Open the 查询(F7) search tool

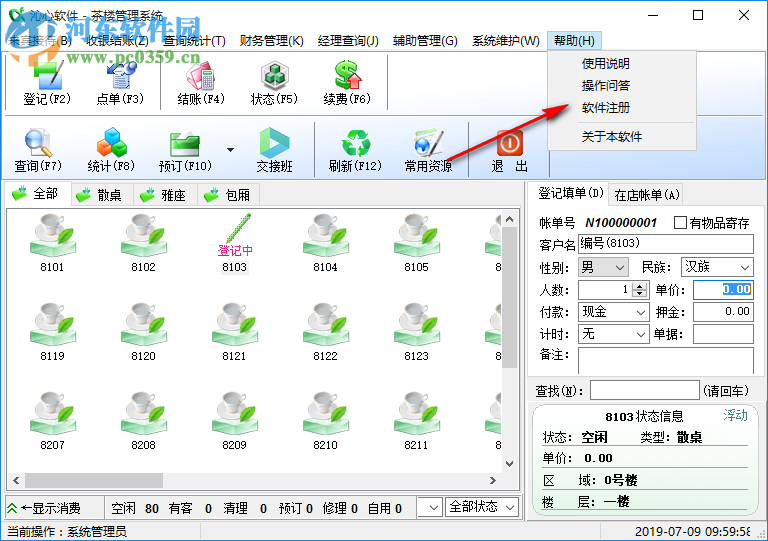(x=38, y=150)
